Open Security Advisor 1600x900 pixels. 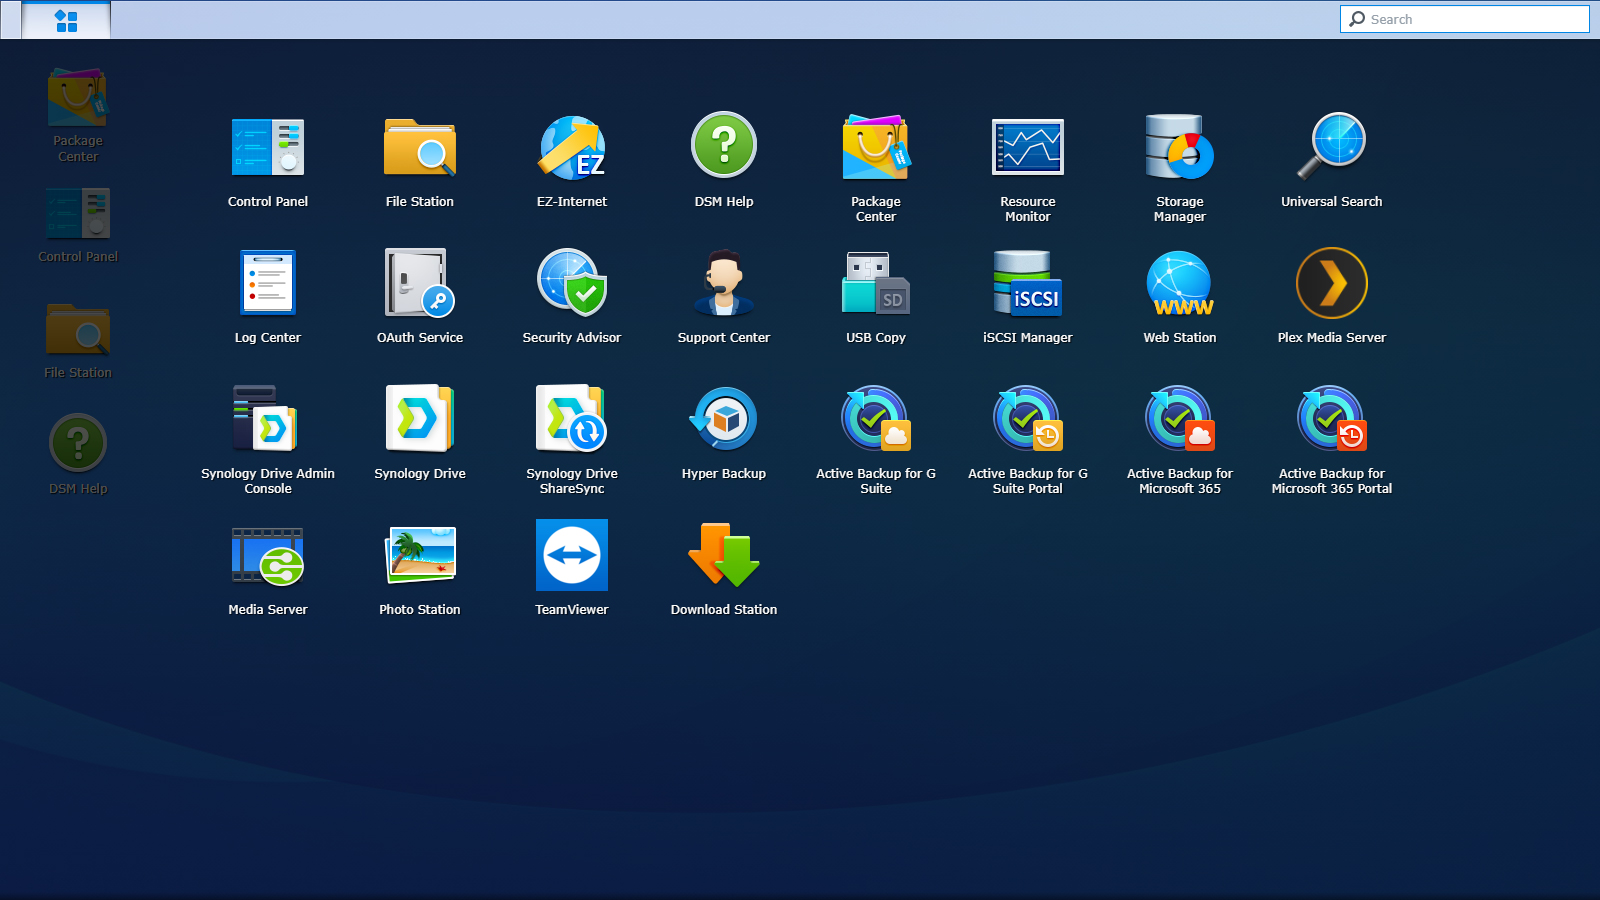(x=572, y=297)
